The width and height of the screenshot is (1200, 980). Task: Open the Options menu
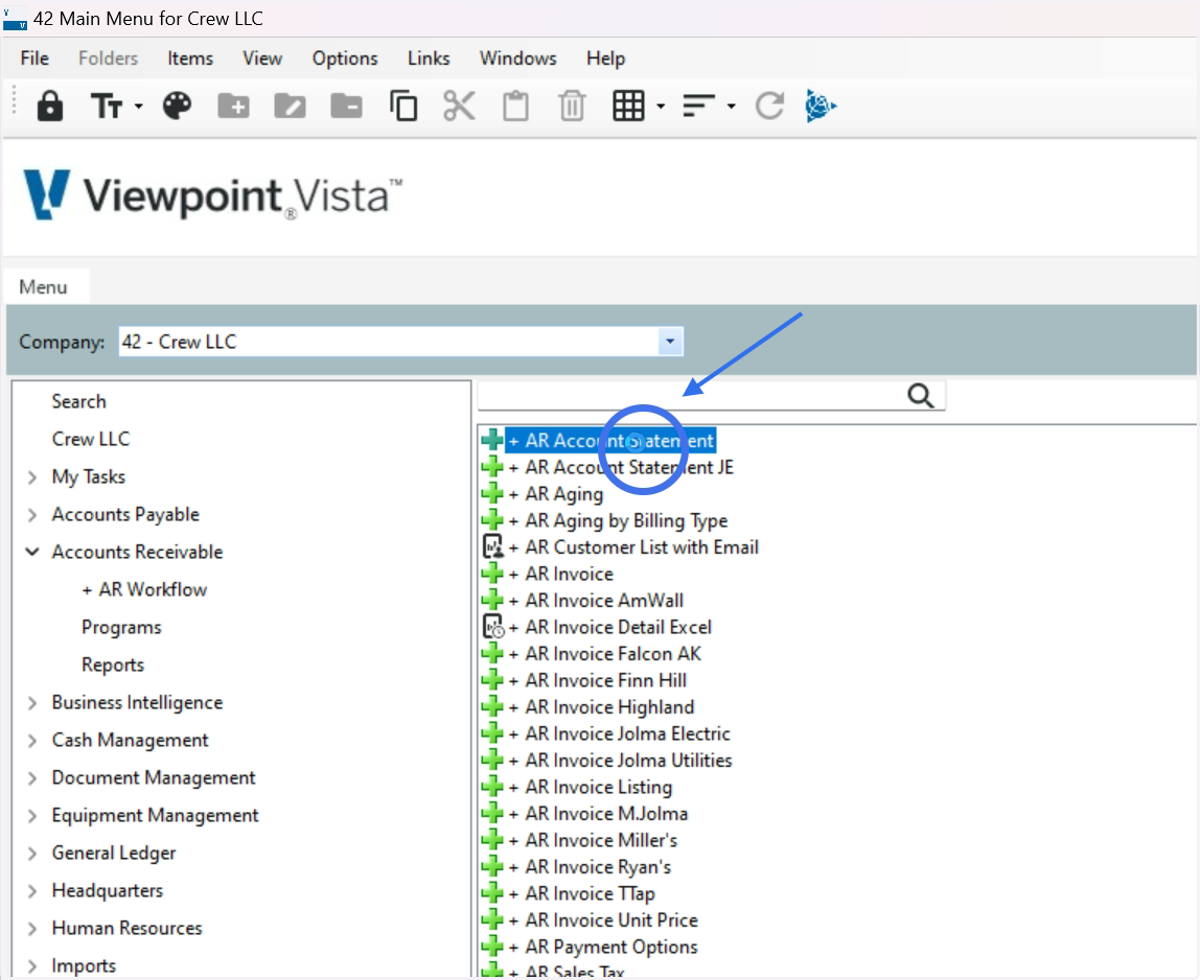[345, 58]
